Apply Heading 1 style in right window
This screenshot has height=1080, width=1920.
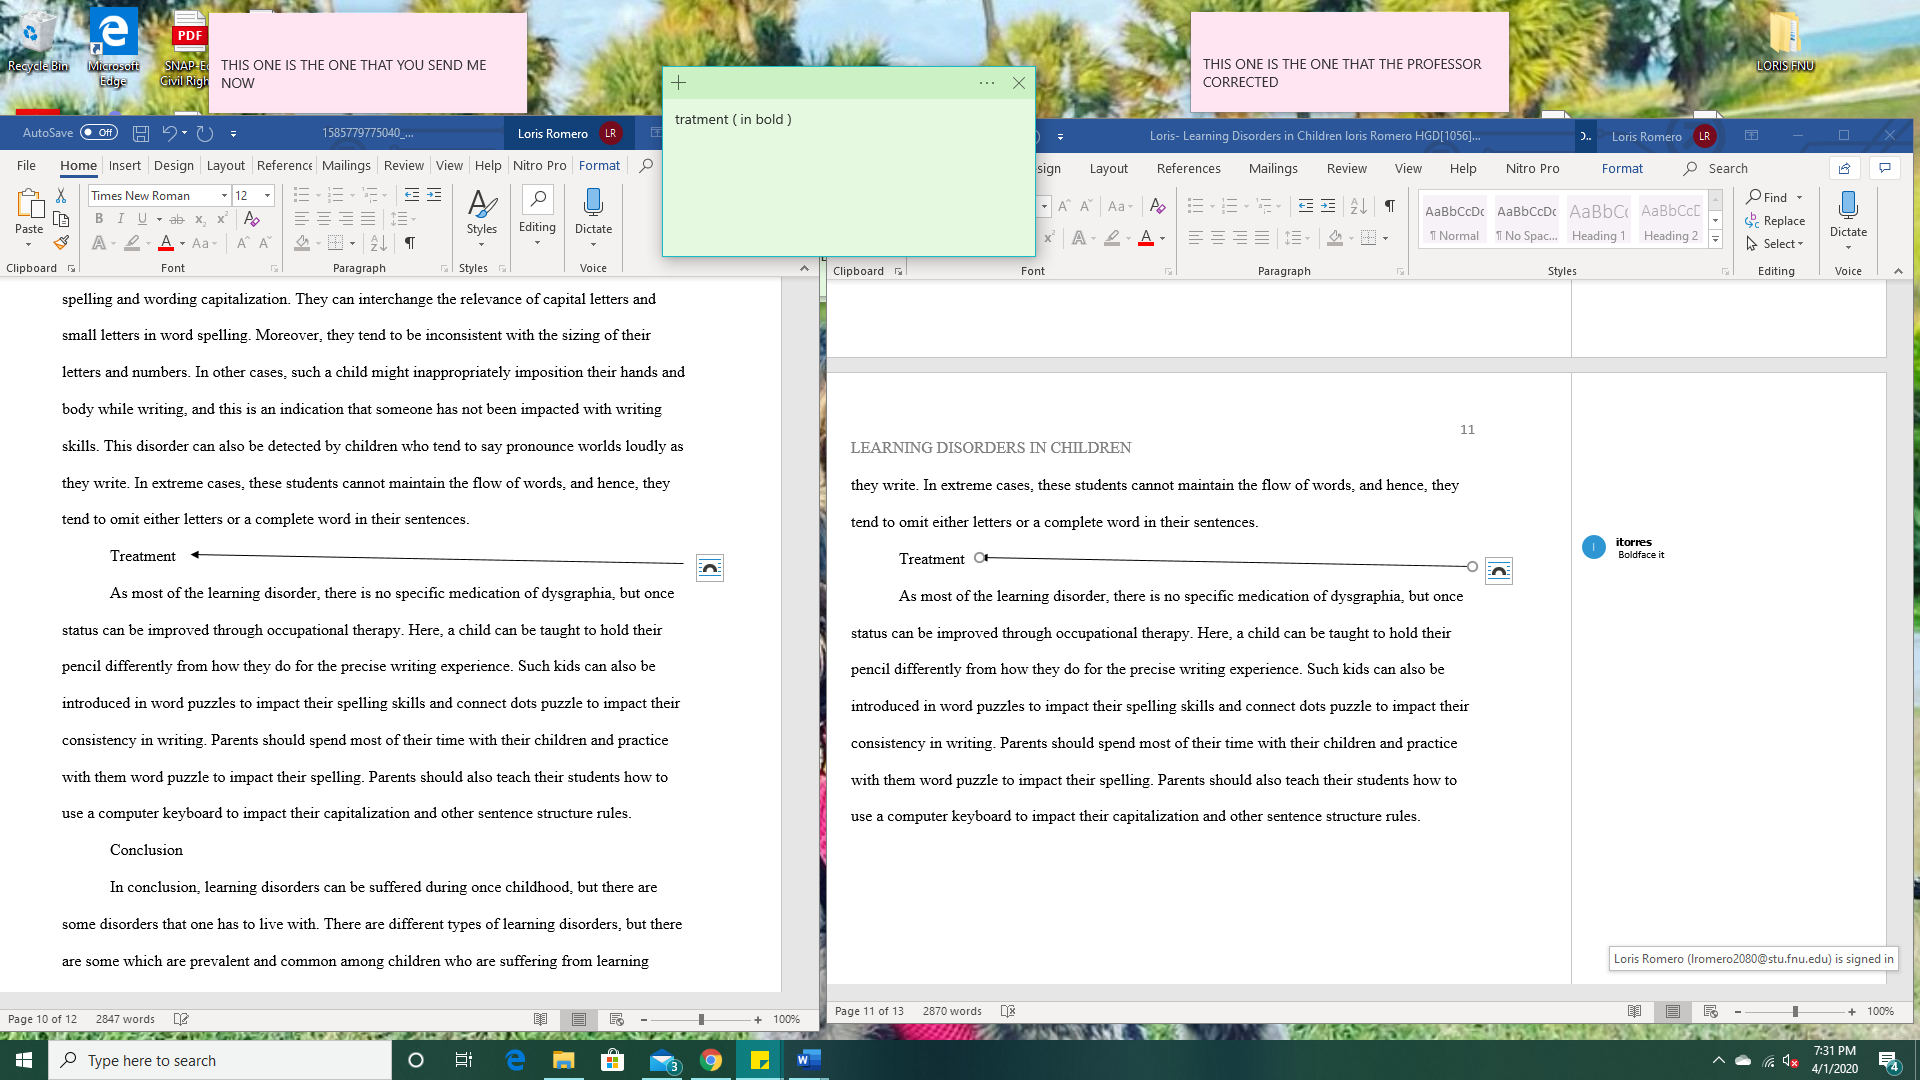tap(1598, 222)
